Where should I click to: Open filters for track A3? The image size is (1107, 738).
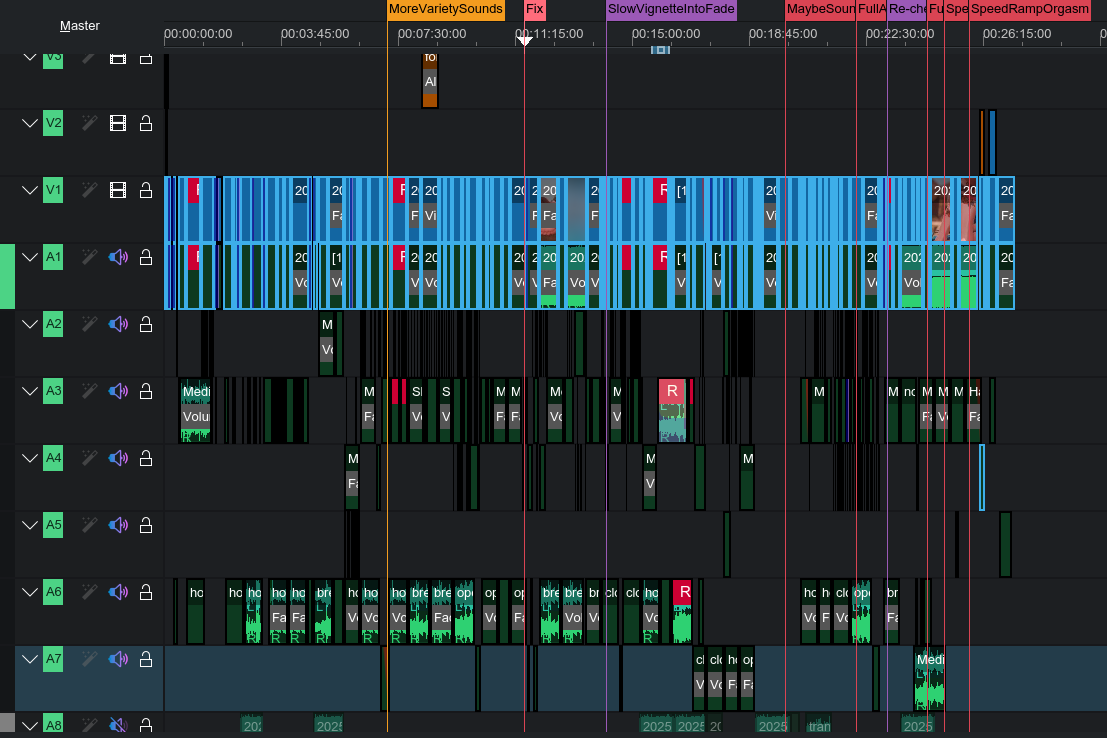click(89, 391)
